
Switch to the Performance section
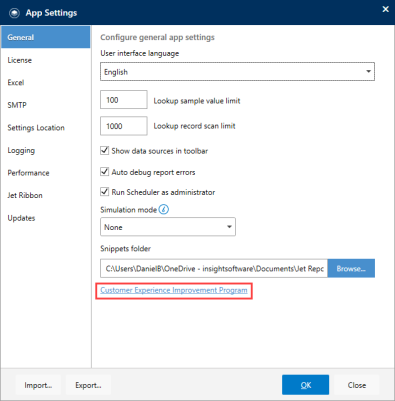(29, 173)
